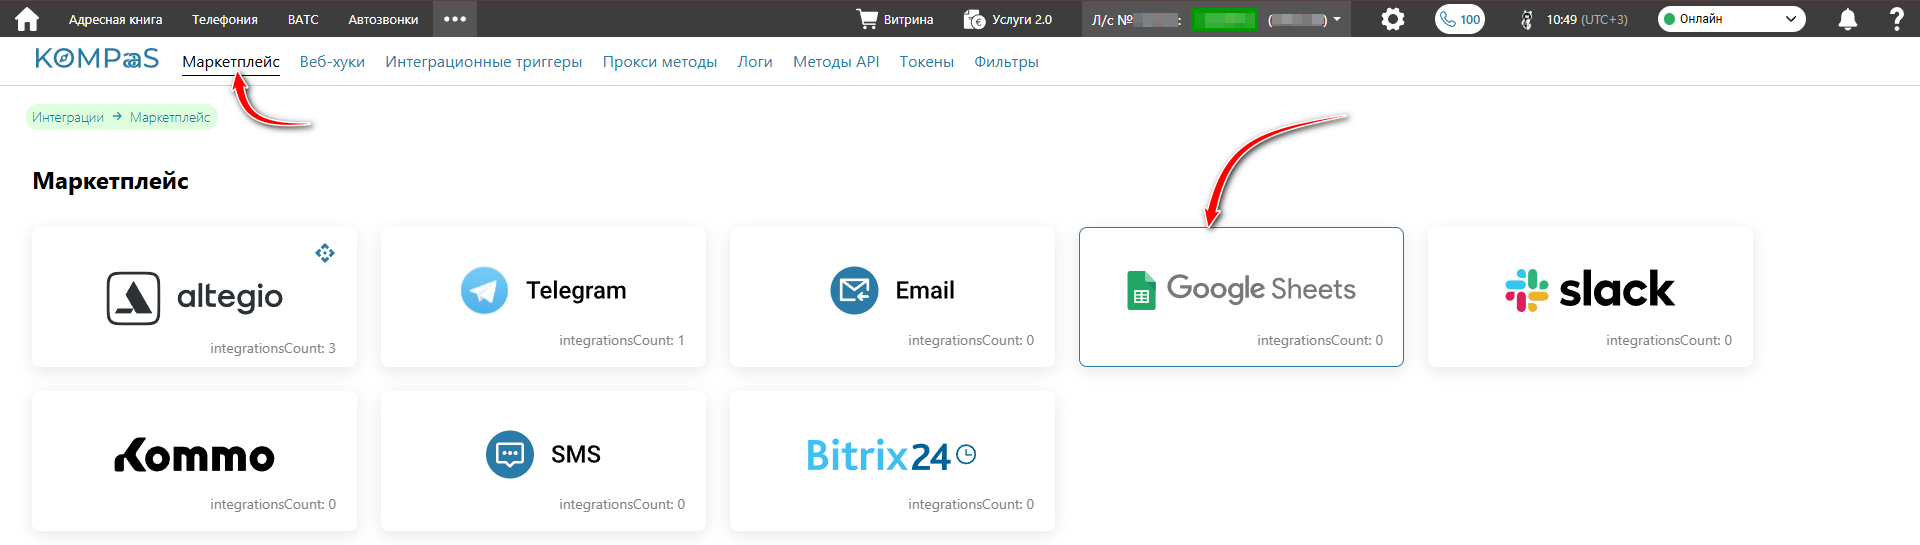Switch to Прокси методы tab
This screenshot has width=1920, height=545.
(x=660, y=62)
